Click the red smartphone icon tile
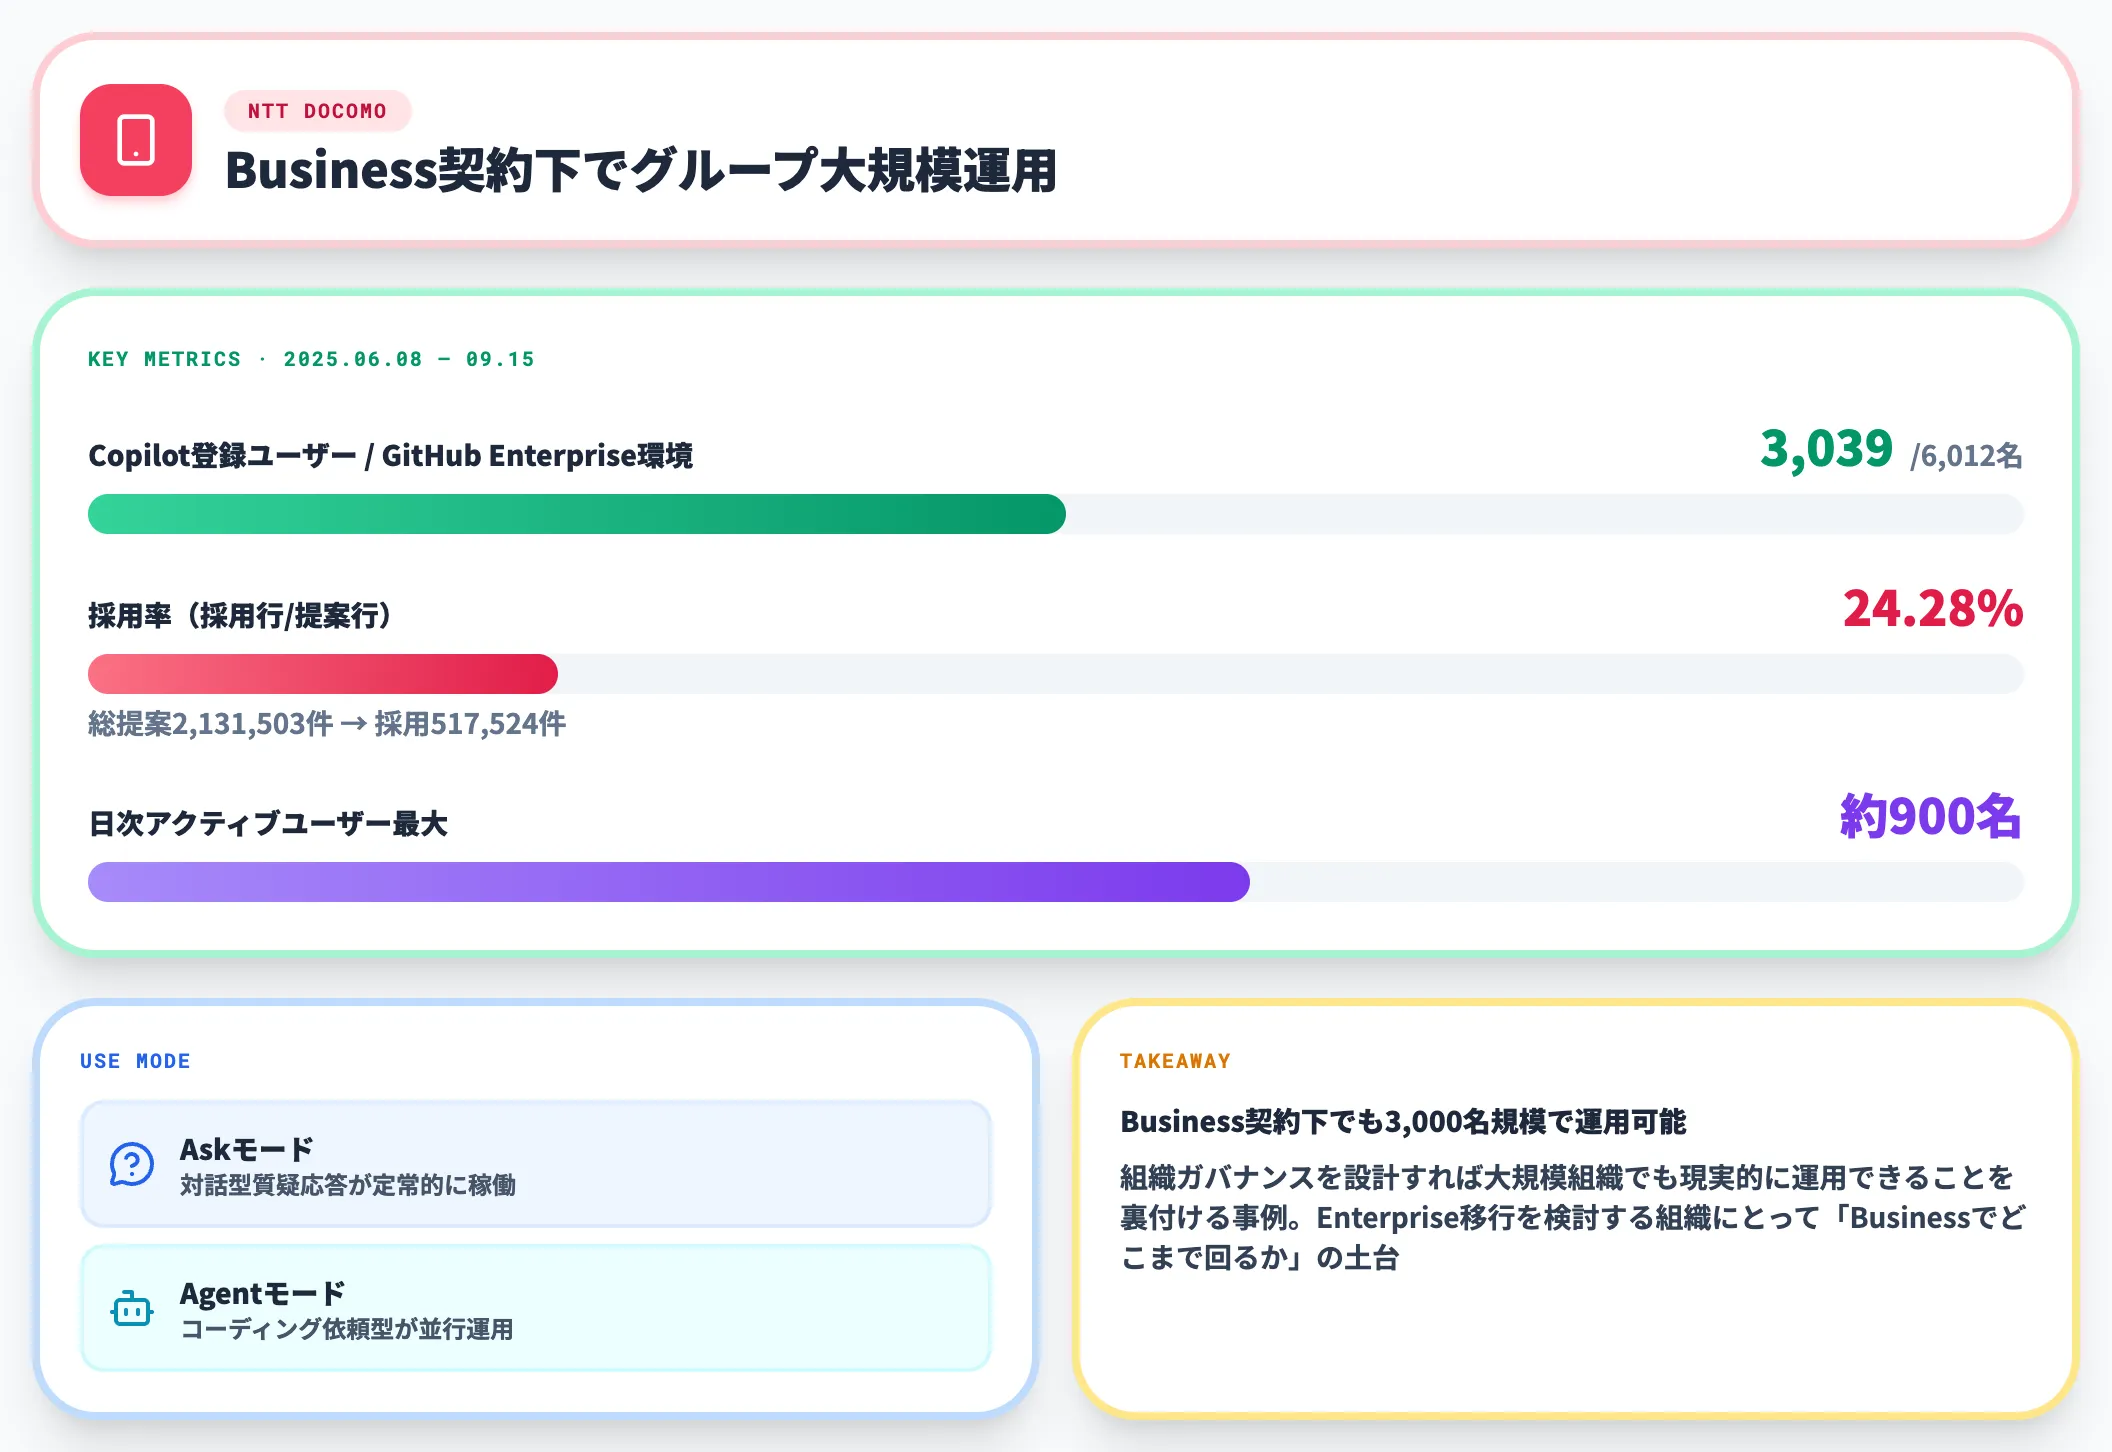This screenshot has height=1452, width=2112. click(136, 140)
